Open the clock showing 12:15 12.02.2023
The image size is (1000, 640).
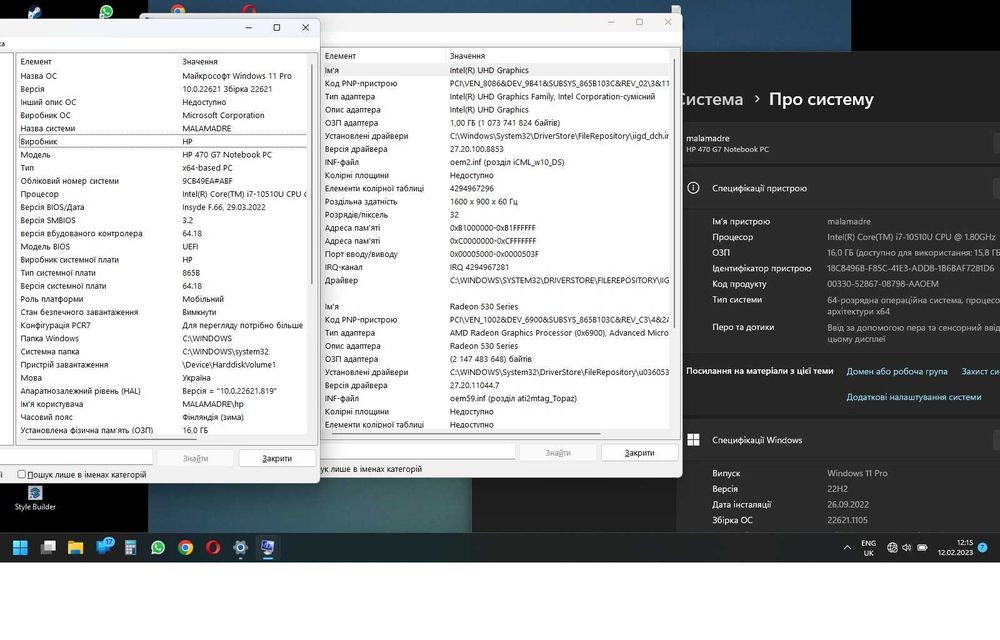(x=955, y=548)
